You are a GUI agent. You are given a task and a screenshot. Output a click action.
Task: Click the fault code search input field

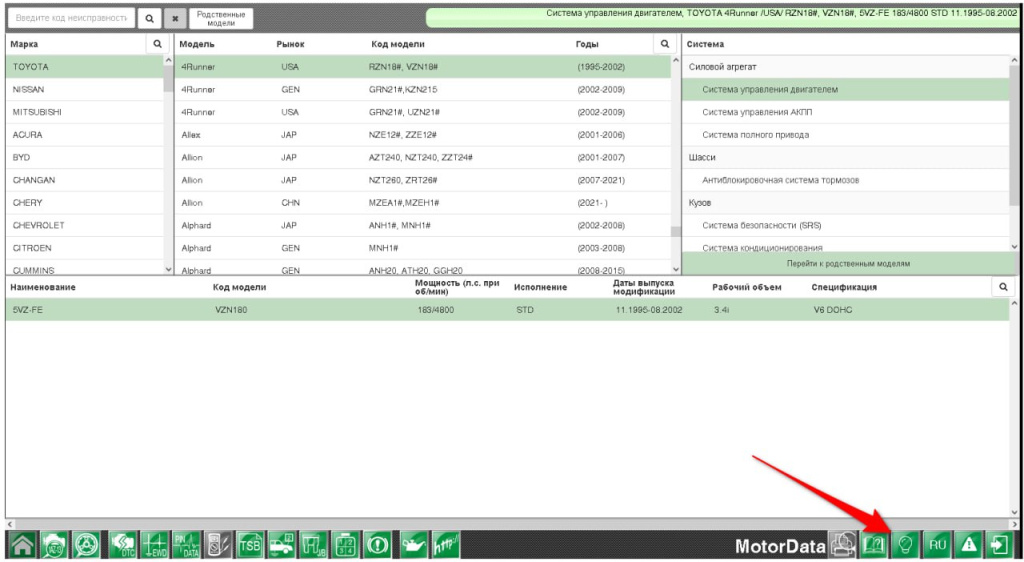(x=72, y=18)
